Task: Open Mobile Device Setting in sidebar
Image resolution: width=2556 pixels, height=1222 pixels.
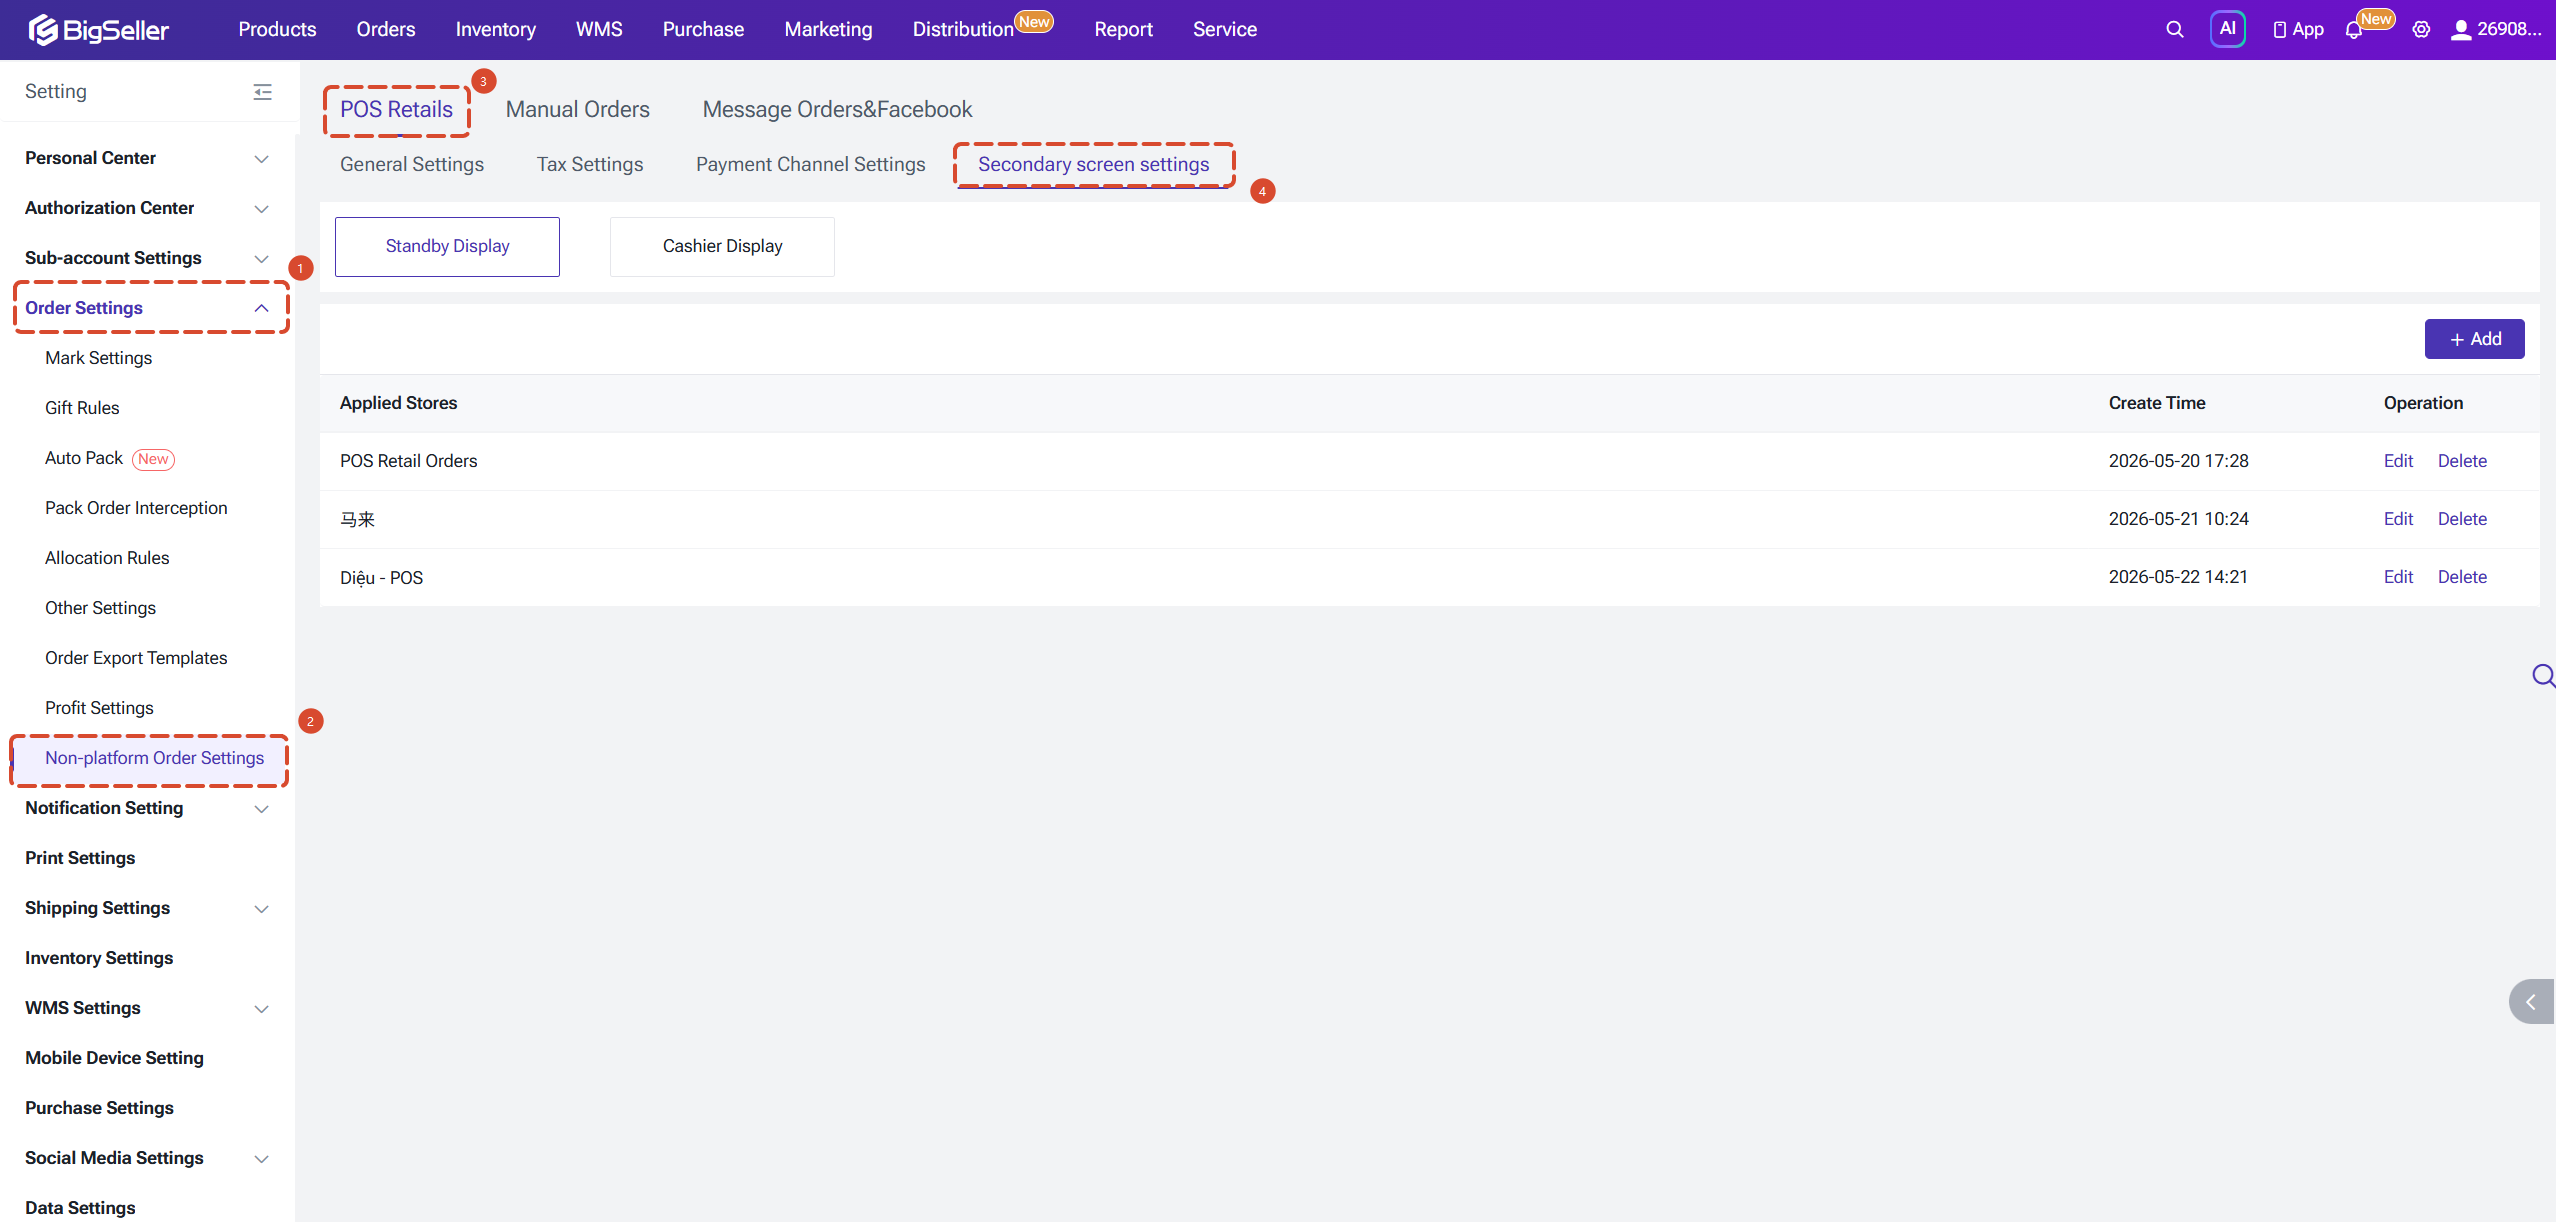Action: click(114, 1058)
